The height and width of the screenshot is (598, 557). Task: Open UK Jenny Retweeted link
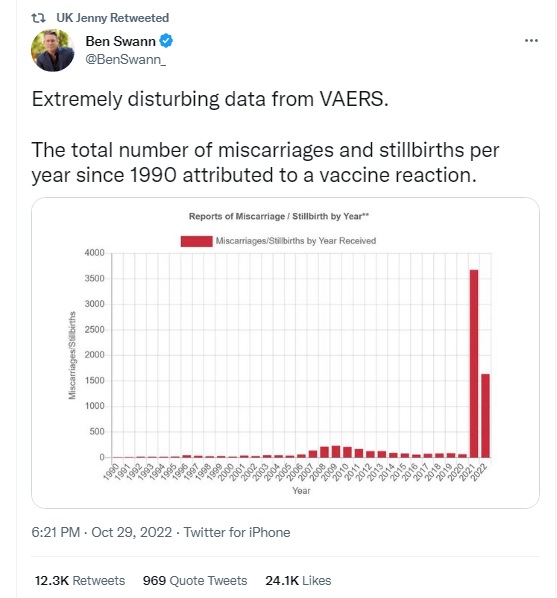113,18
